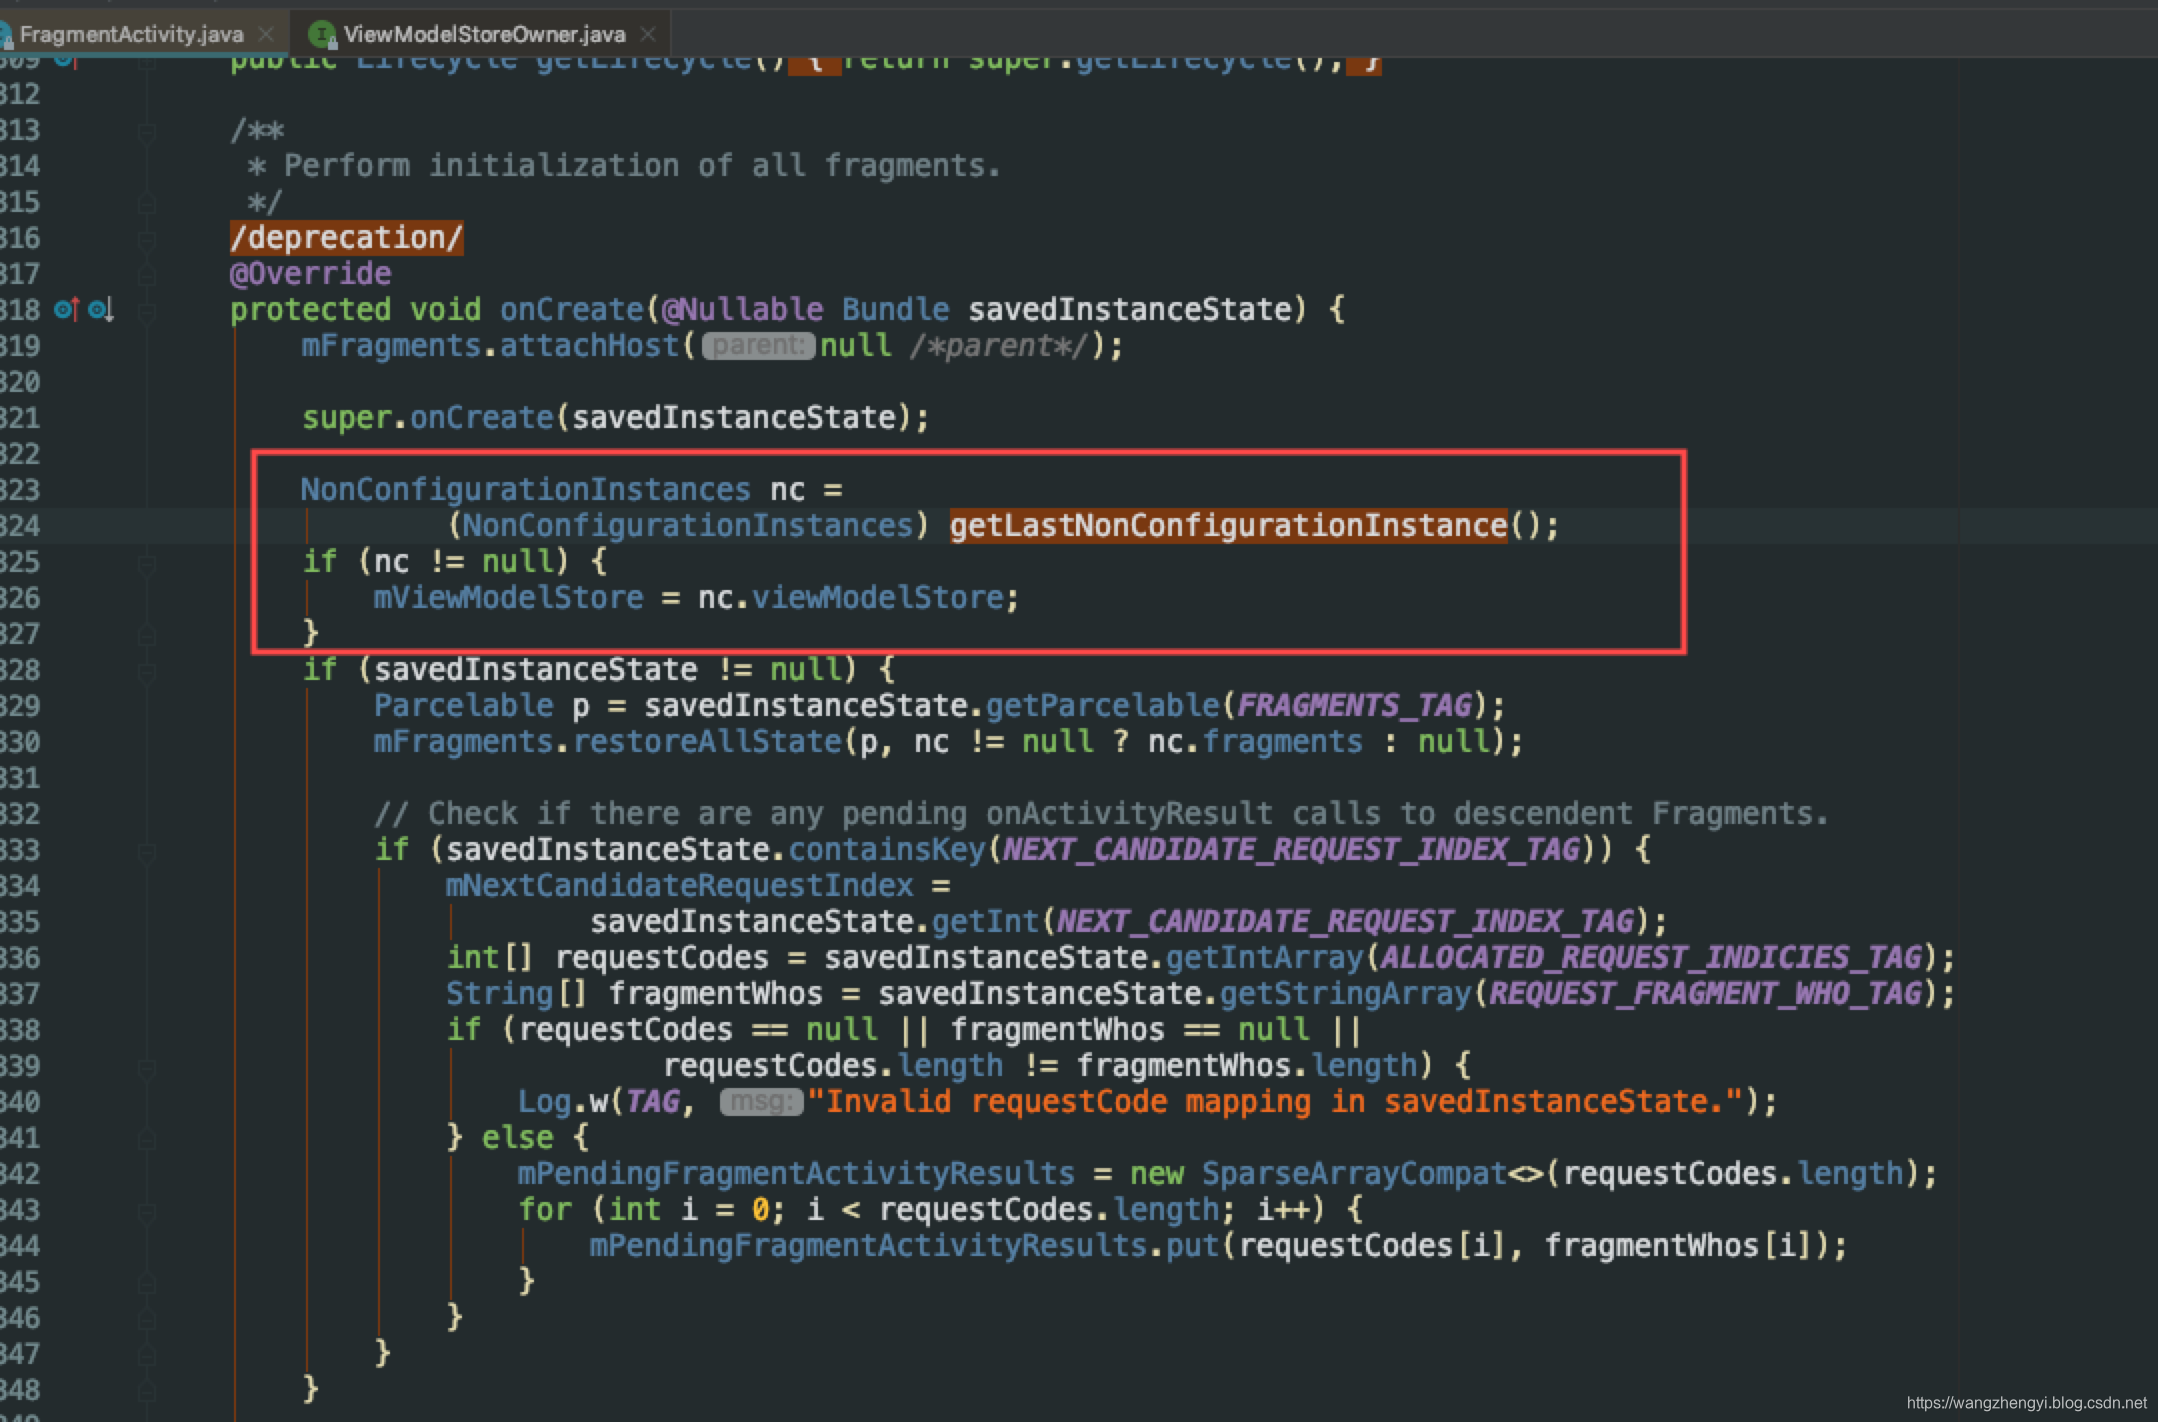
Task: Collapse the for loop fold marker at line 343
Action: [147, 1211]
